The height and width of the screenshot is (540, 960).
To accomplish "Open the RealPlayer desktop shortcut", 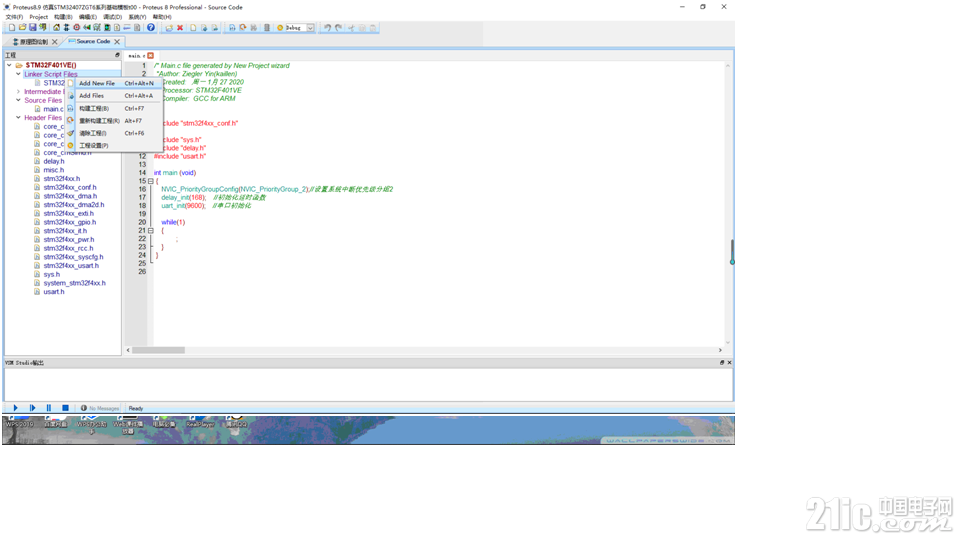I will click(200, 422).
